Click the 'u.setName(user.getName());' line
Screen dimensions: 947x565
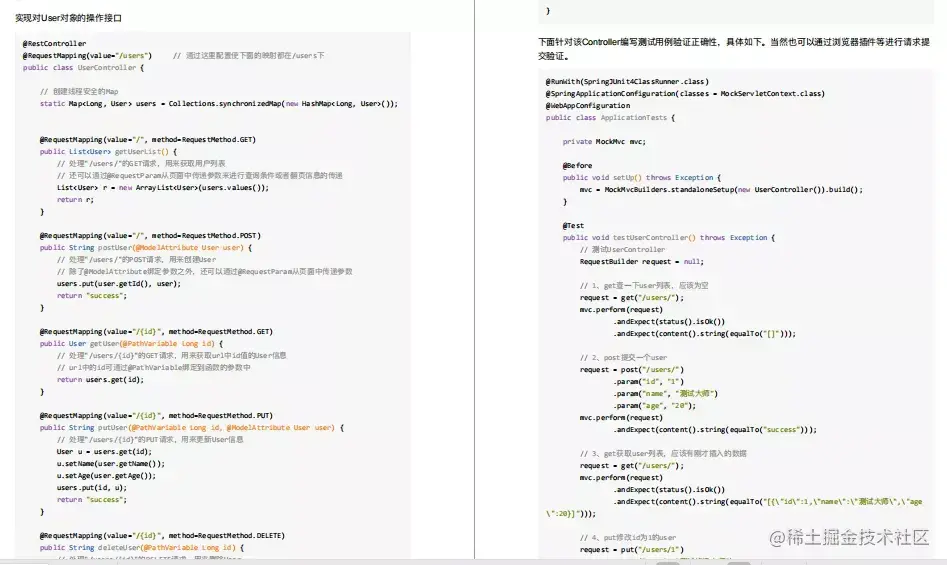coord(111,464)
